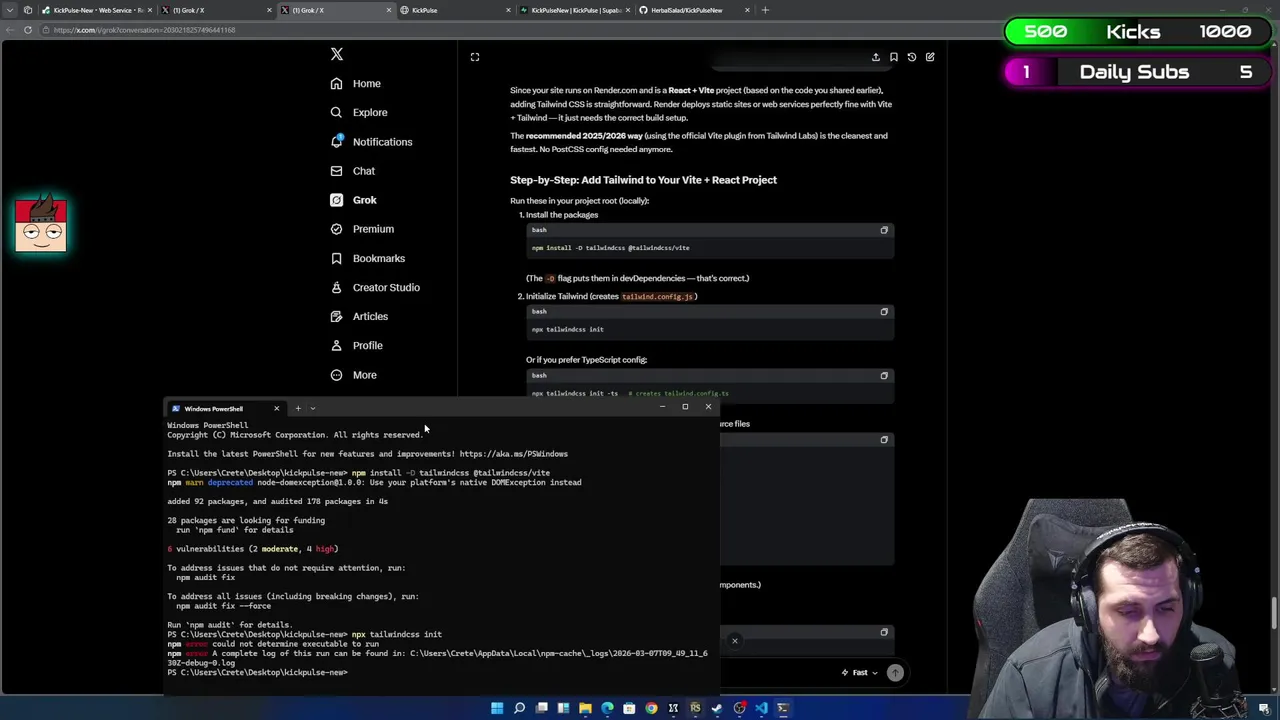This screenshot has height=720, width=1280.
Task: Toggle Grok fullscreen focus mode icon
Action: 475,57
